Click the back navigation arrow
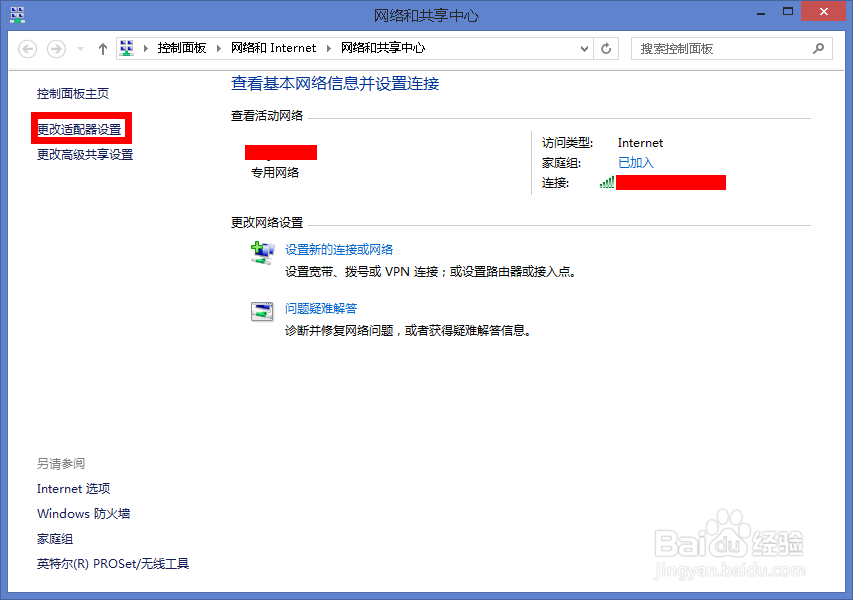853x600 pixels. tap(28, 48)
